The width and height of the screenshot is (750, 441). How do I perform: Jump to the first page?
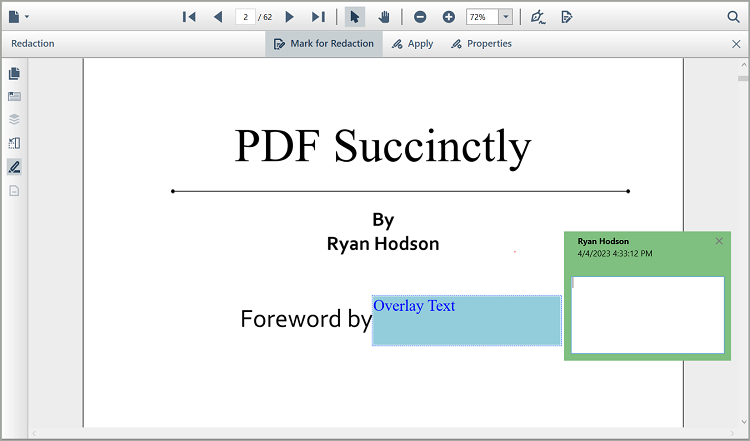coord(189,17)
